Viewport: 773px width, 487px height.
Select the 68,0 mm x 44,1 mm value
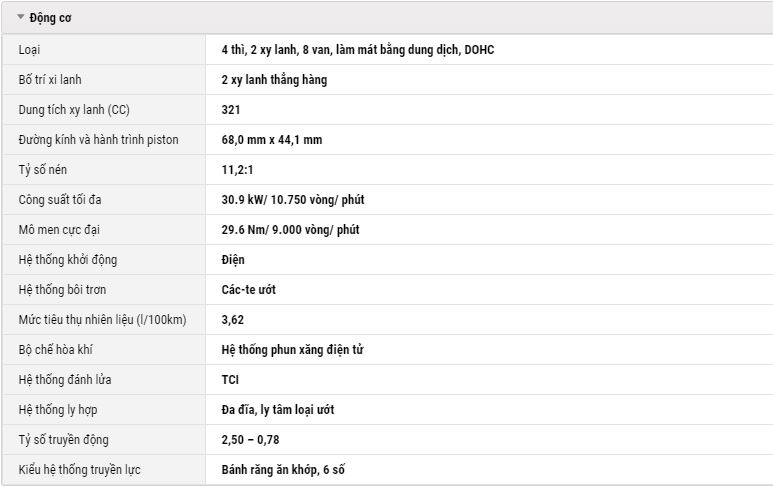tap(272, 140)
